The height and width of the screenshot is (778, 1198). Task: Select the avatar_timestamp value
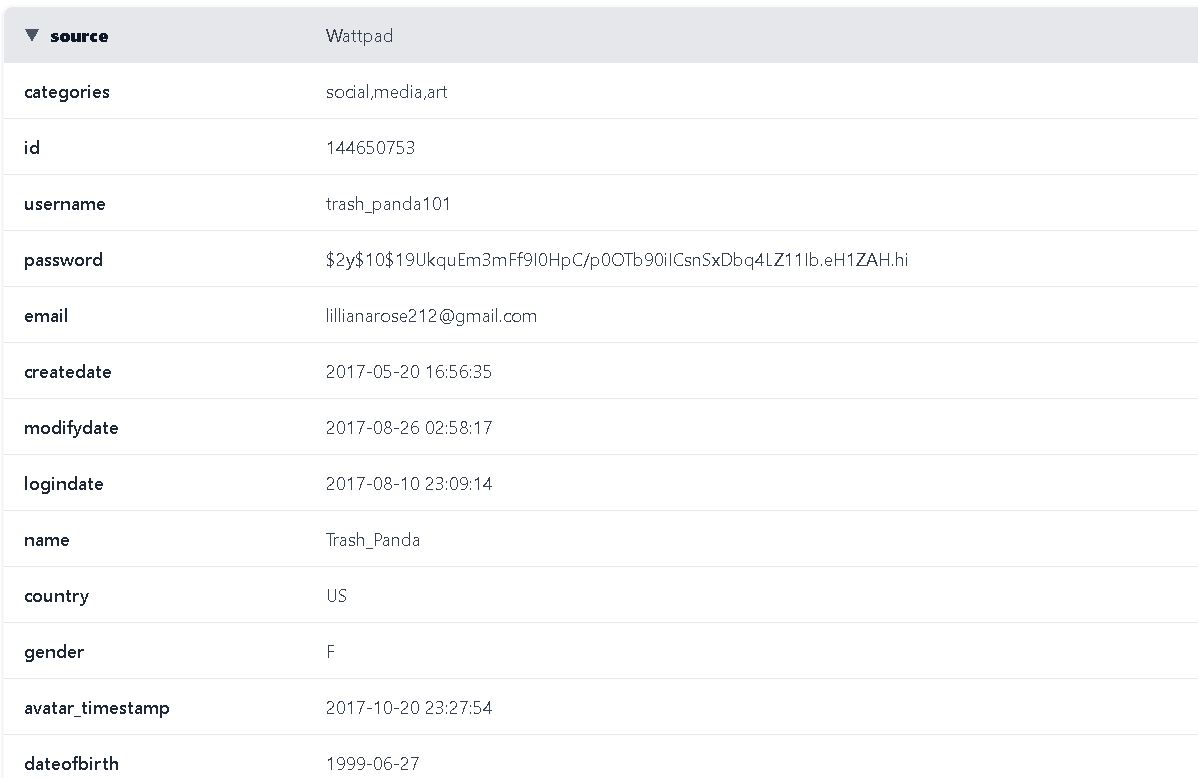tap(408, 708)
